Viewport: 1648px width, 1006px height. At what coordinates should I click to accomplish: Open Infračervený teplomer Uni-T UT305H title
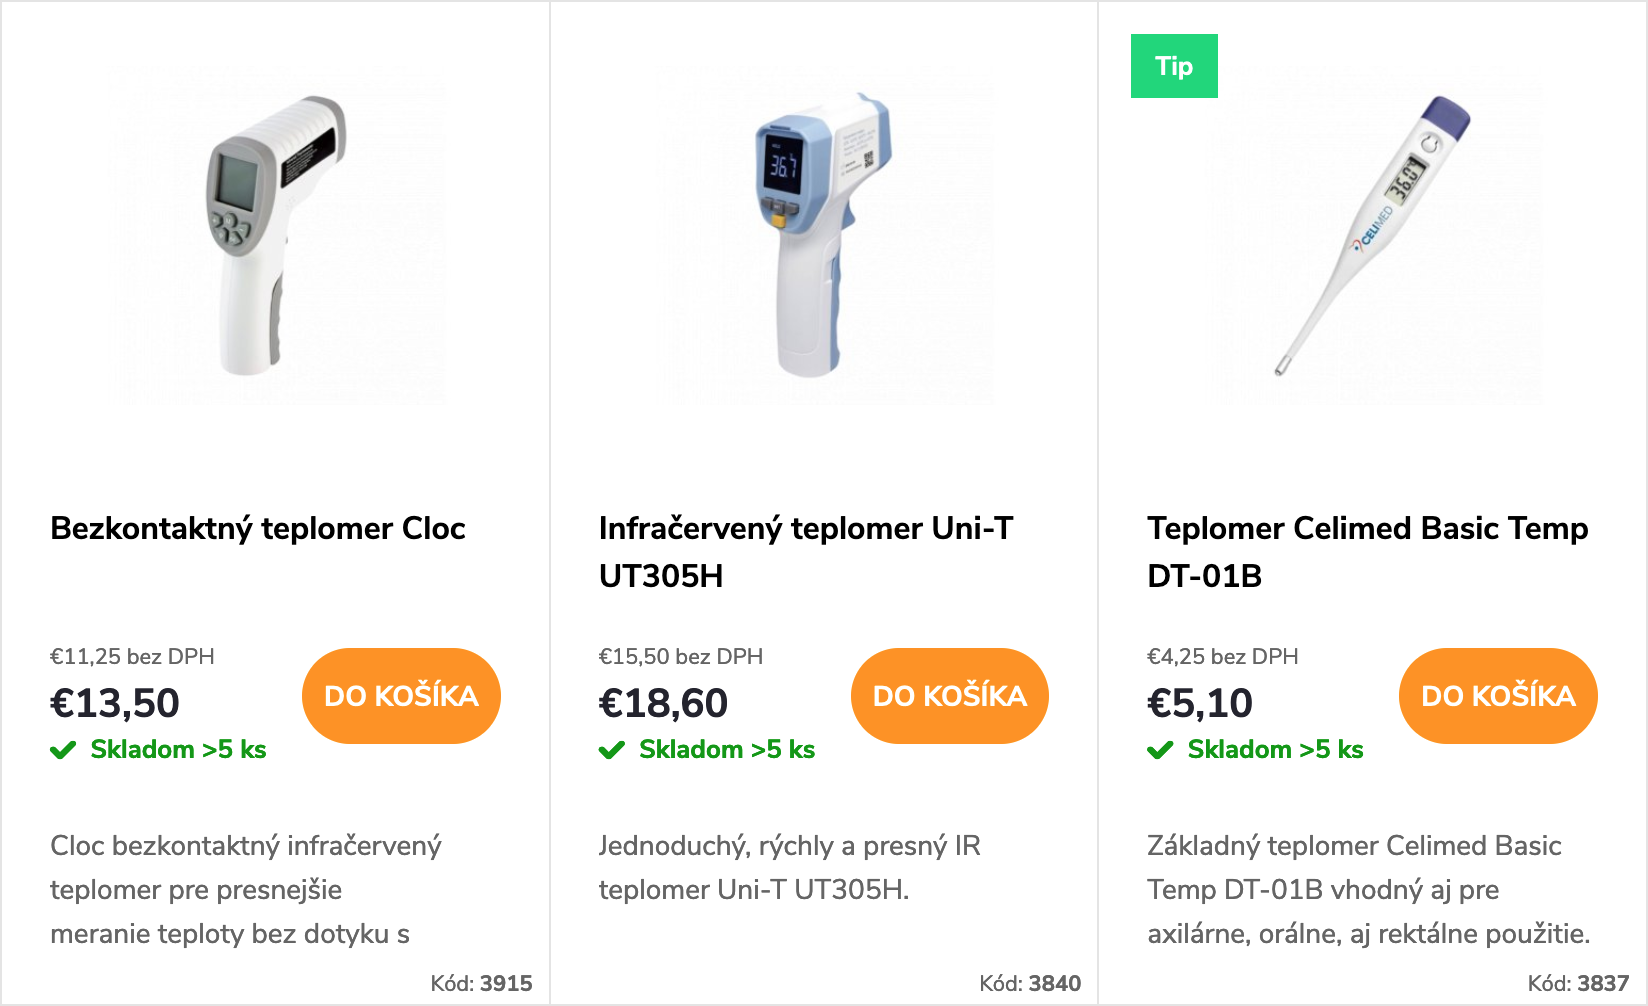(805, 551)
